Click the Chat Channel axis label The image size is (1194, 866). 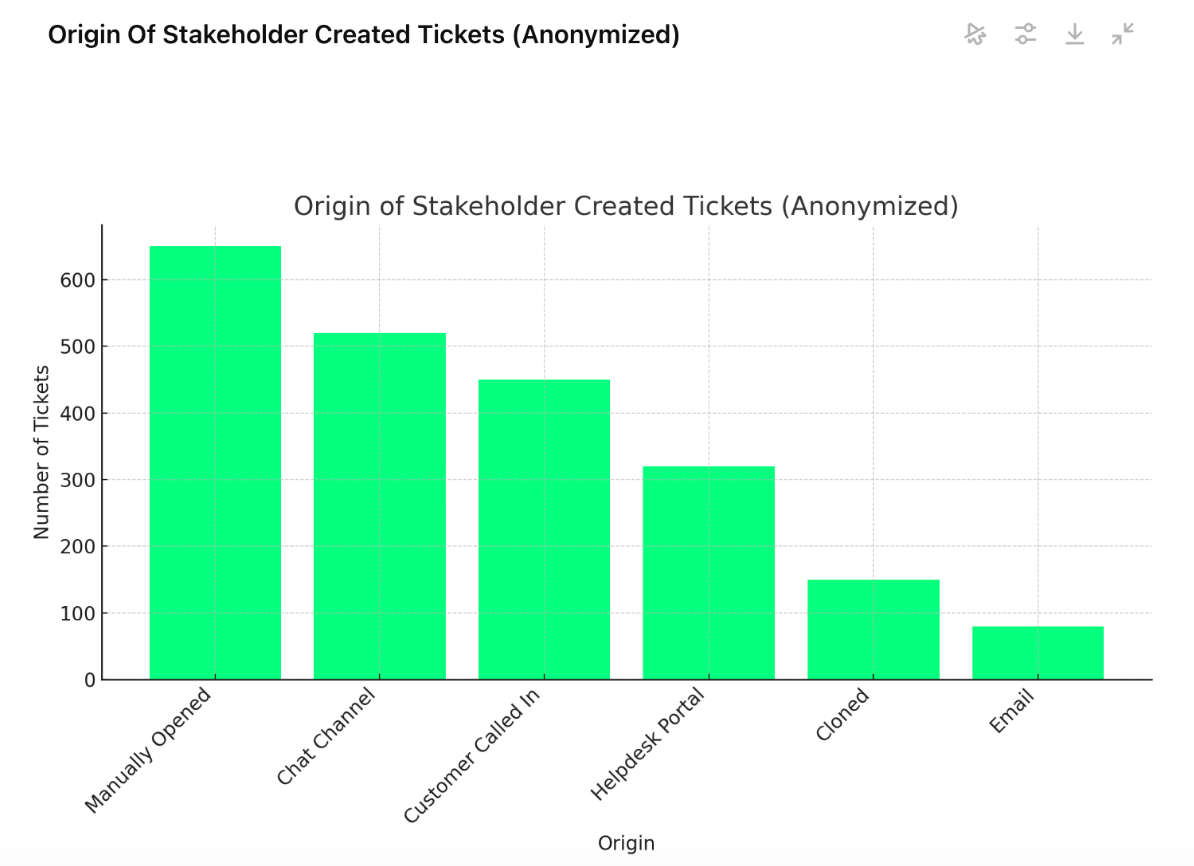pos(327,735)
